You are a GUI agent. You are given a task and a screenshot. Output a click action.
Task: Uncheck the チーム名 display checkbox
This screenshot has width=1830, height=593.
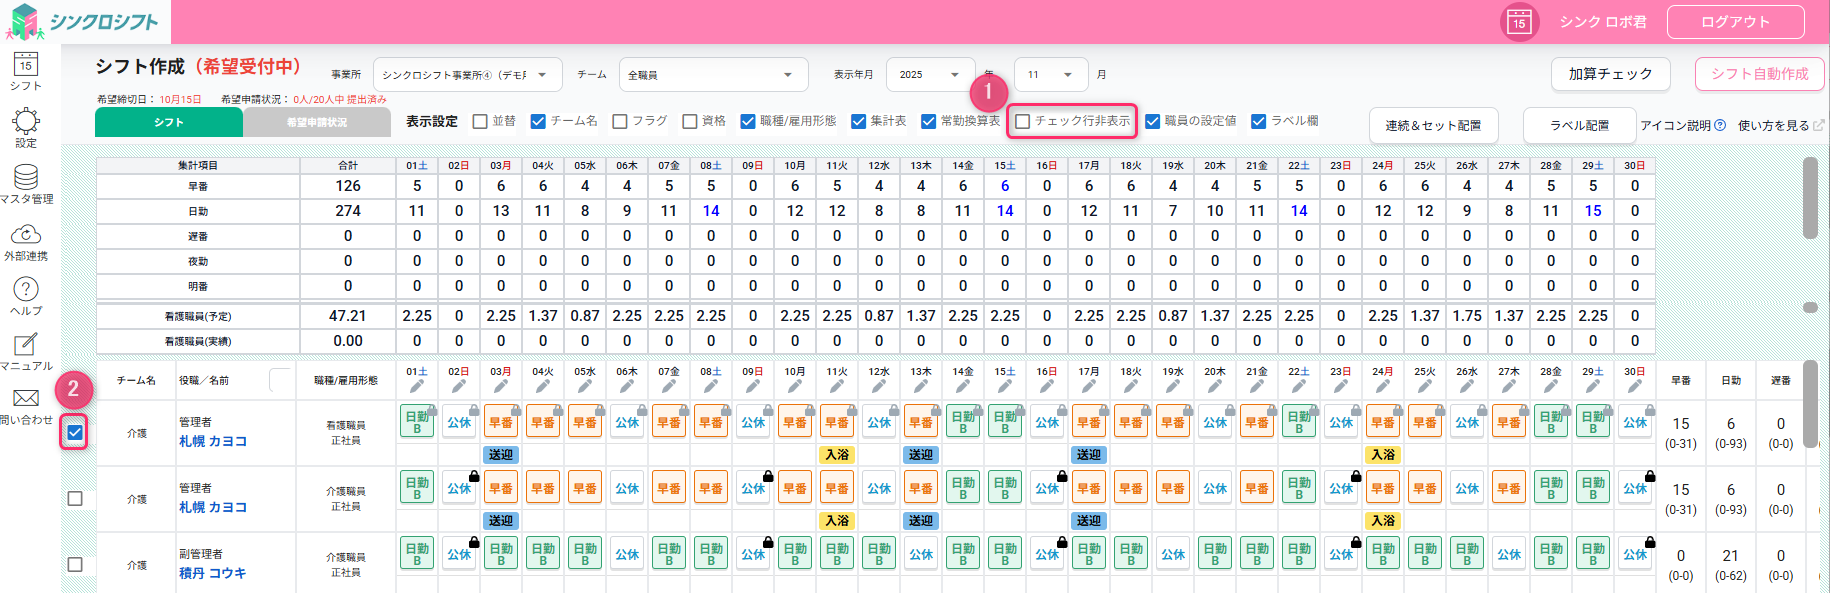(539, 121)
